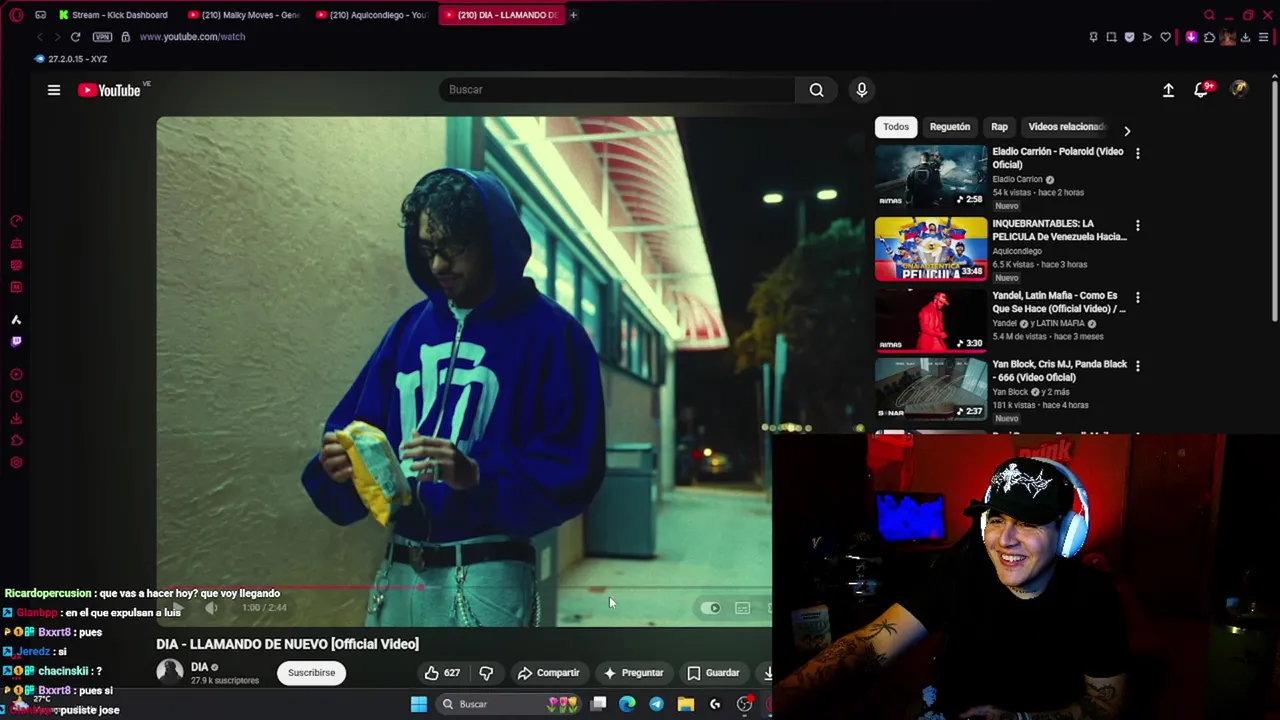
Task: Mute the video volume icon
Action: [x=211, y=608]
